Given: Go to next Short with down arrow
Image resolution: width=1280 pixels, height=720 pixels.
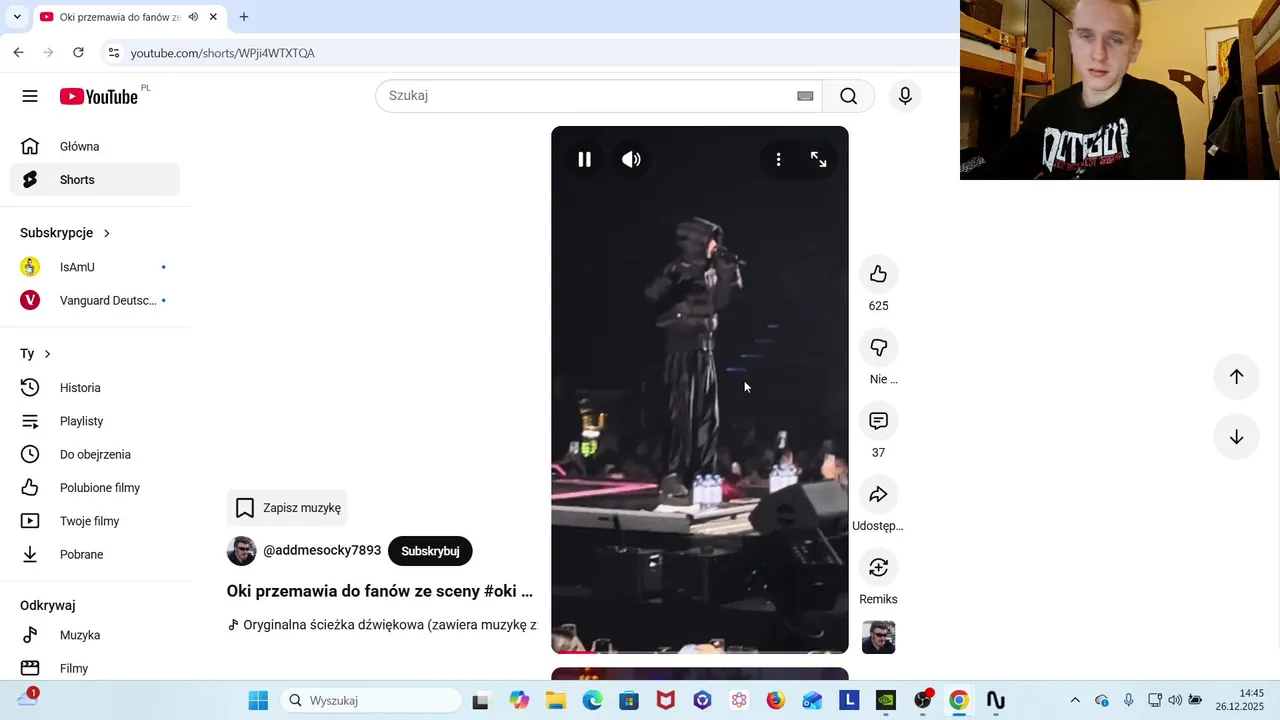Looking at the screenshot, I should click(x=1236, y=437).
